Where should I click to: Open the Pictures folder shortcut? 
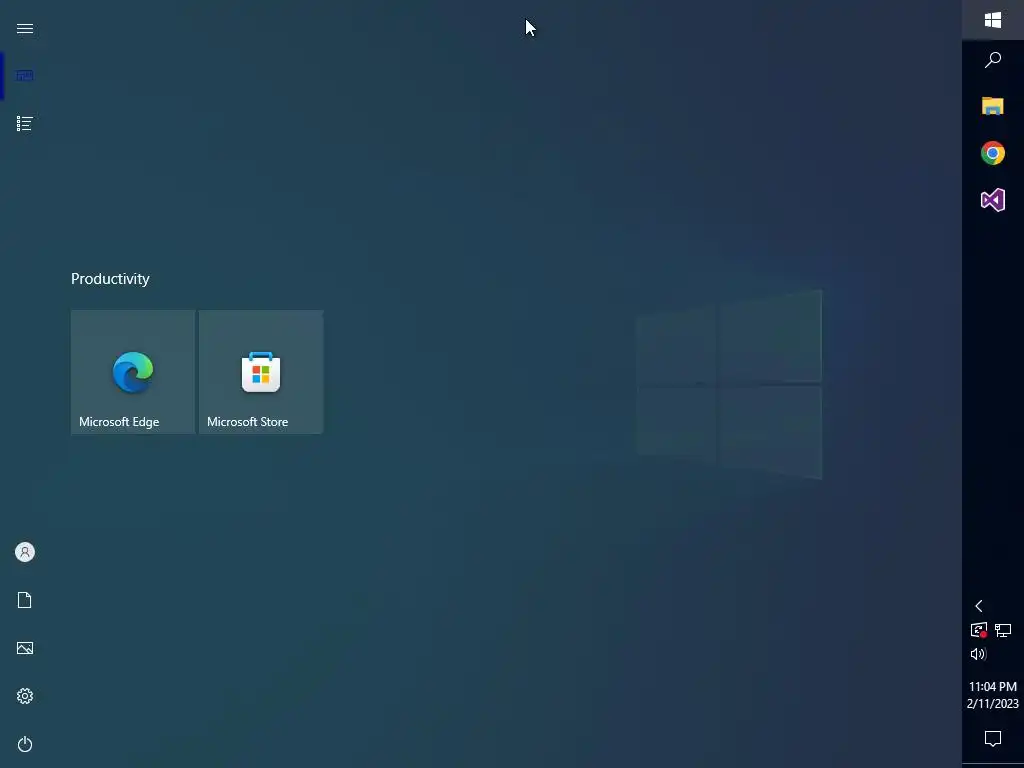pyautogui.click(x=25, y=648)
